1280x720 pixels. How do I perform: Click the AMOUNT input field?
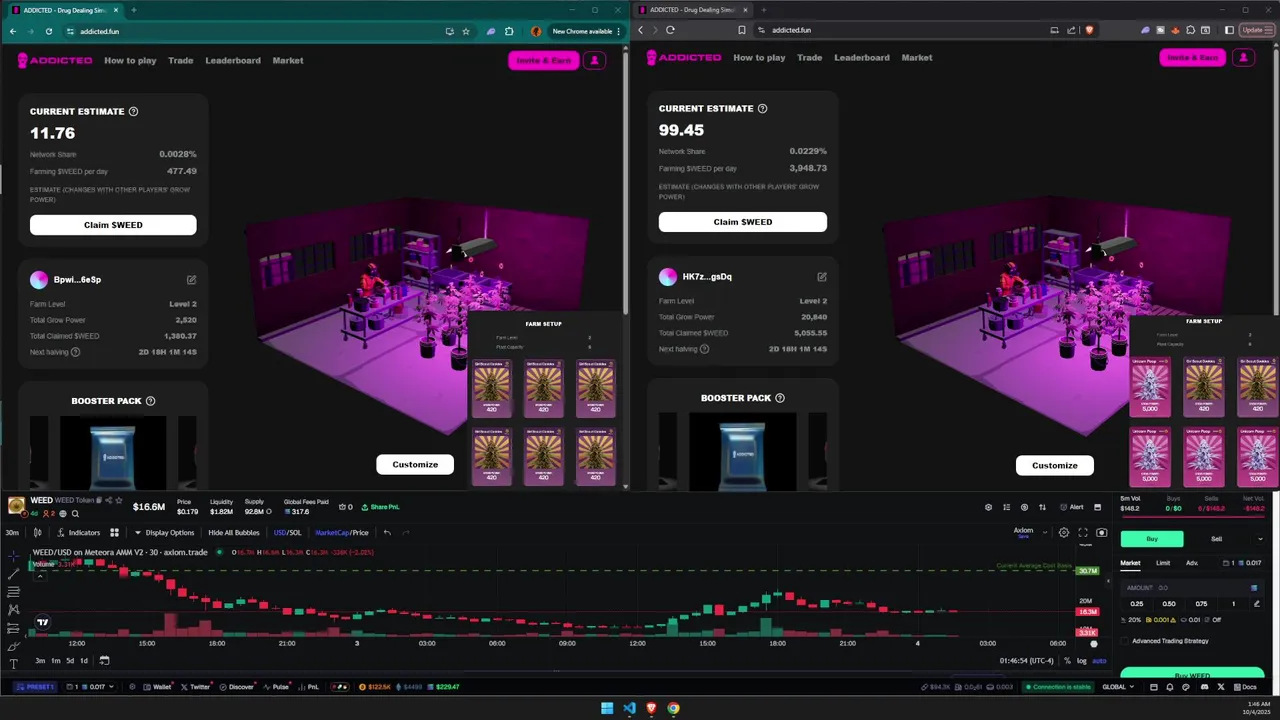(1192, 588)
